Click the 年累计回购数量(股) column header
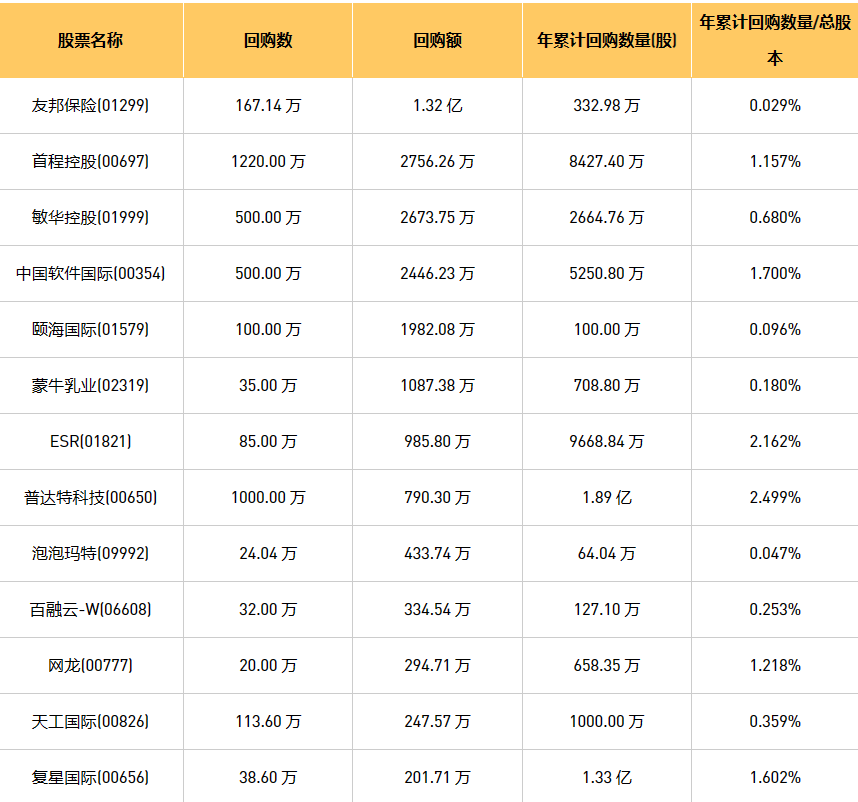 pos(606,41)
